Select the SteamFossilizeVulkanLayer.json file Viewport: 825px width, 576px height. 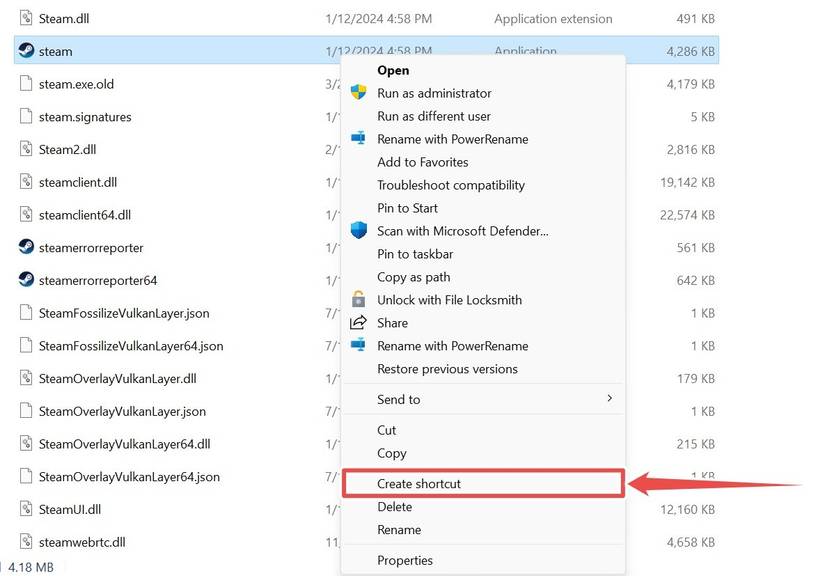tap(124, 313)
